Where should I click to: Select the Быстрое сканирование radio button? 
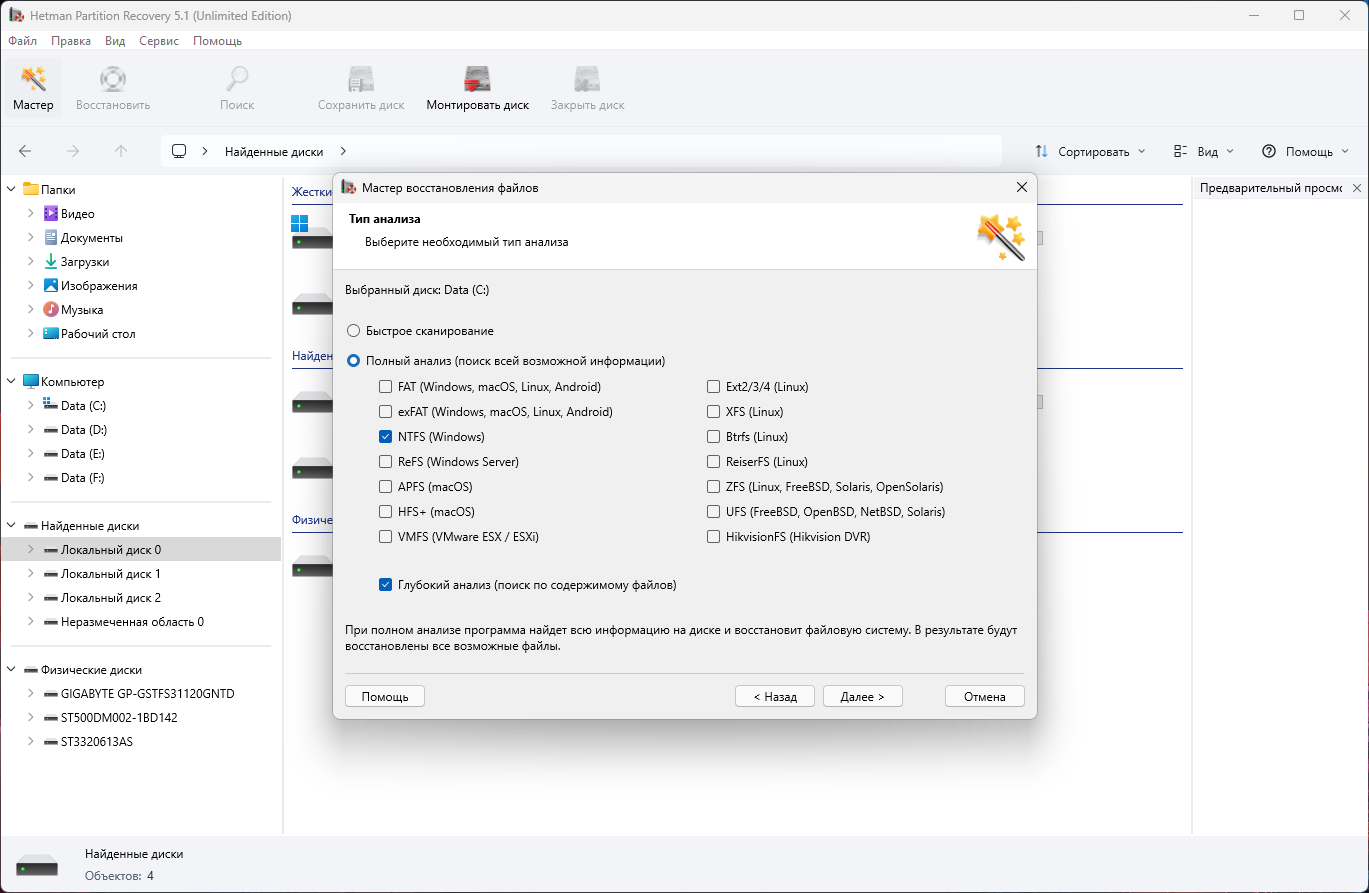(353, 331)
